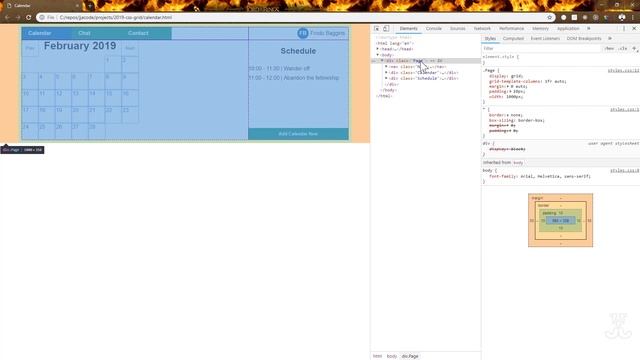This screenshot has width=640, height=360.
Task: Select the DOM Breakpoints sub-tab
Action: coord(584,38)
